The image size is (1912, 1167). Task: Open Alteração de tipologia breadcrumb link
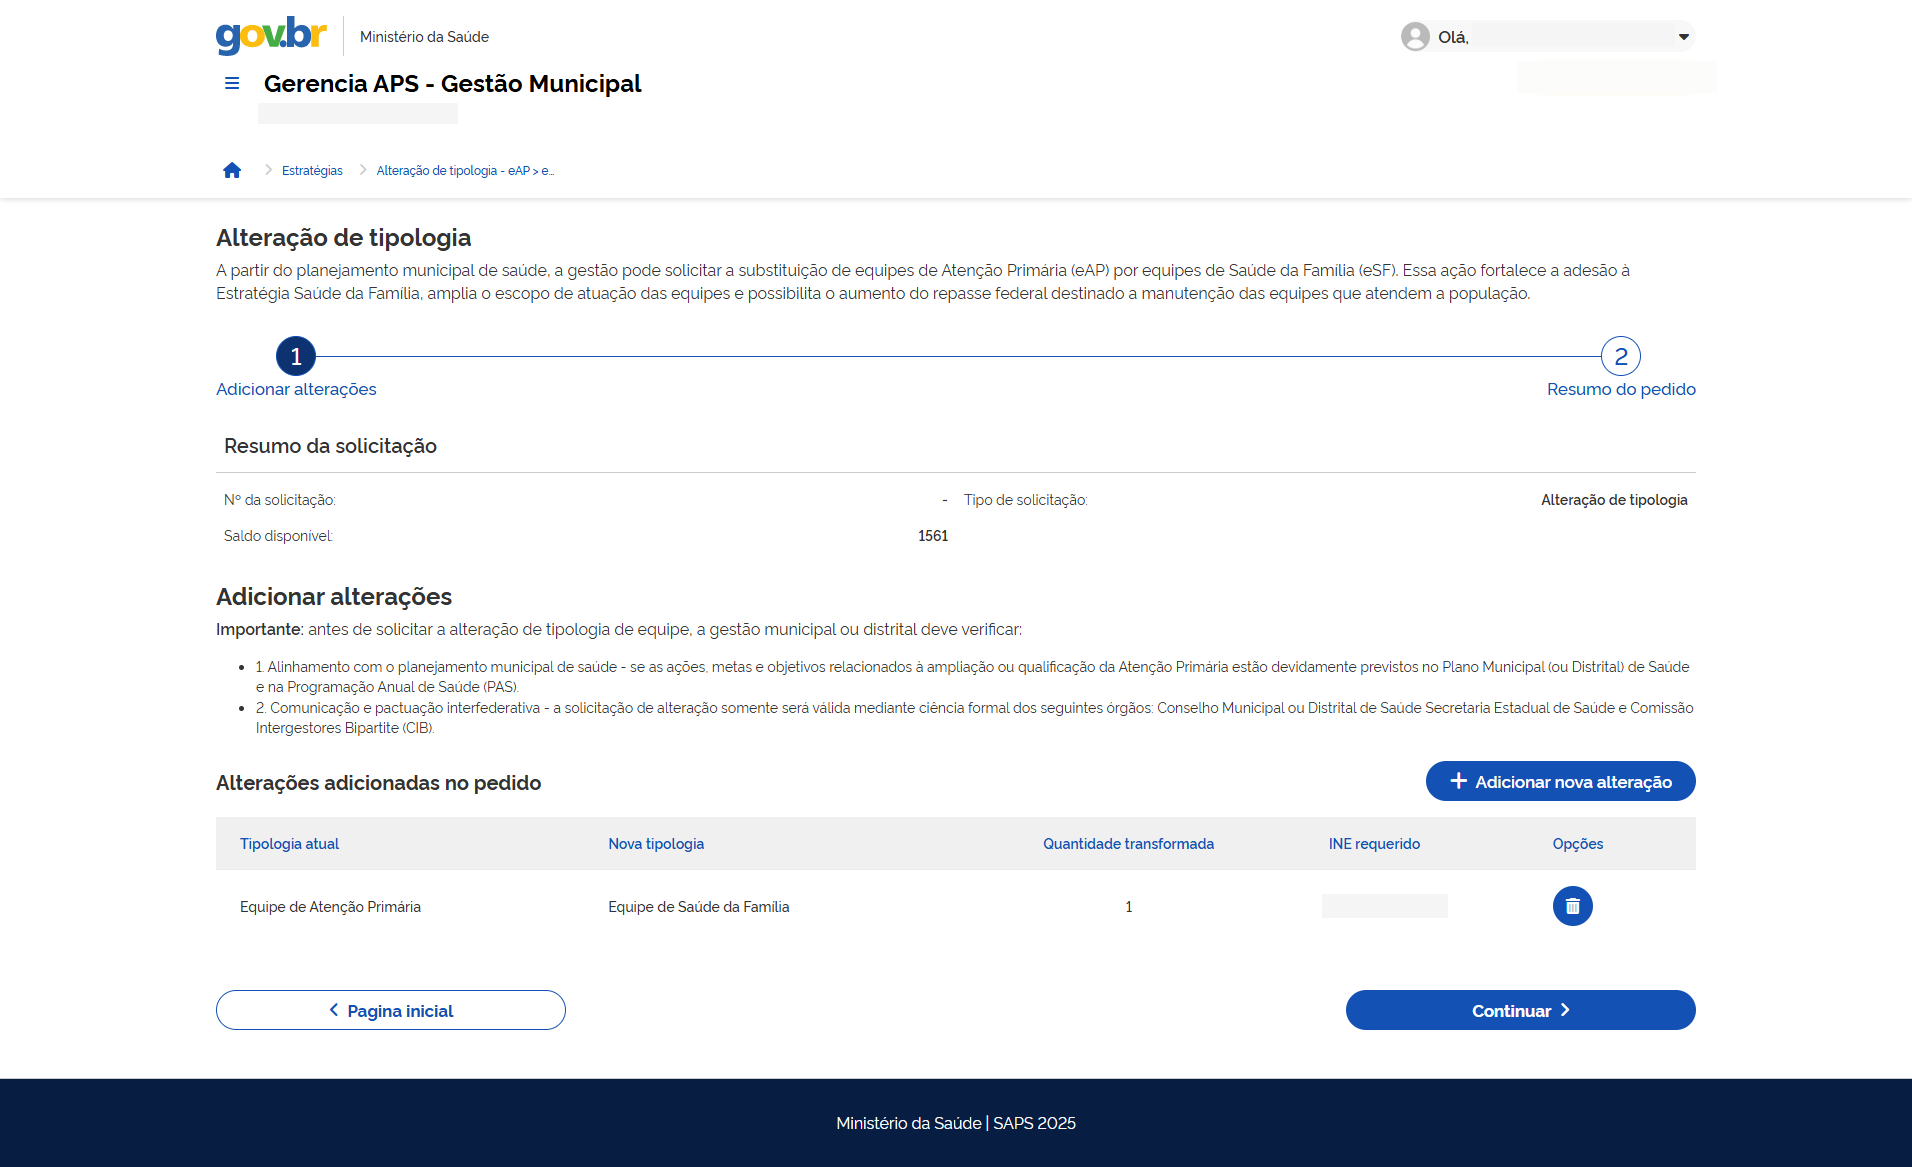pyautogui.click(x=464, y=171)
